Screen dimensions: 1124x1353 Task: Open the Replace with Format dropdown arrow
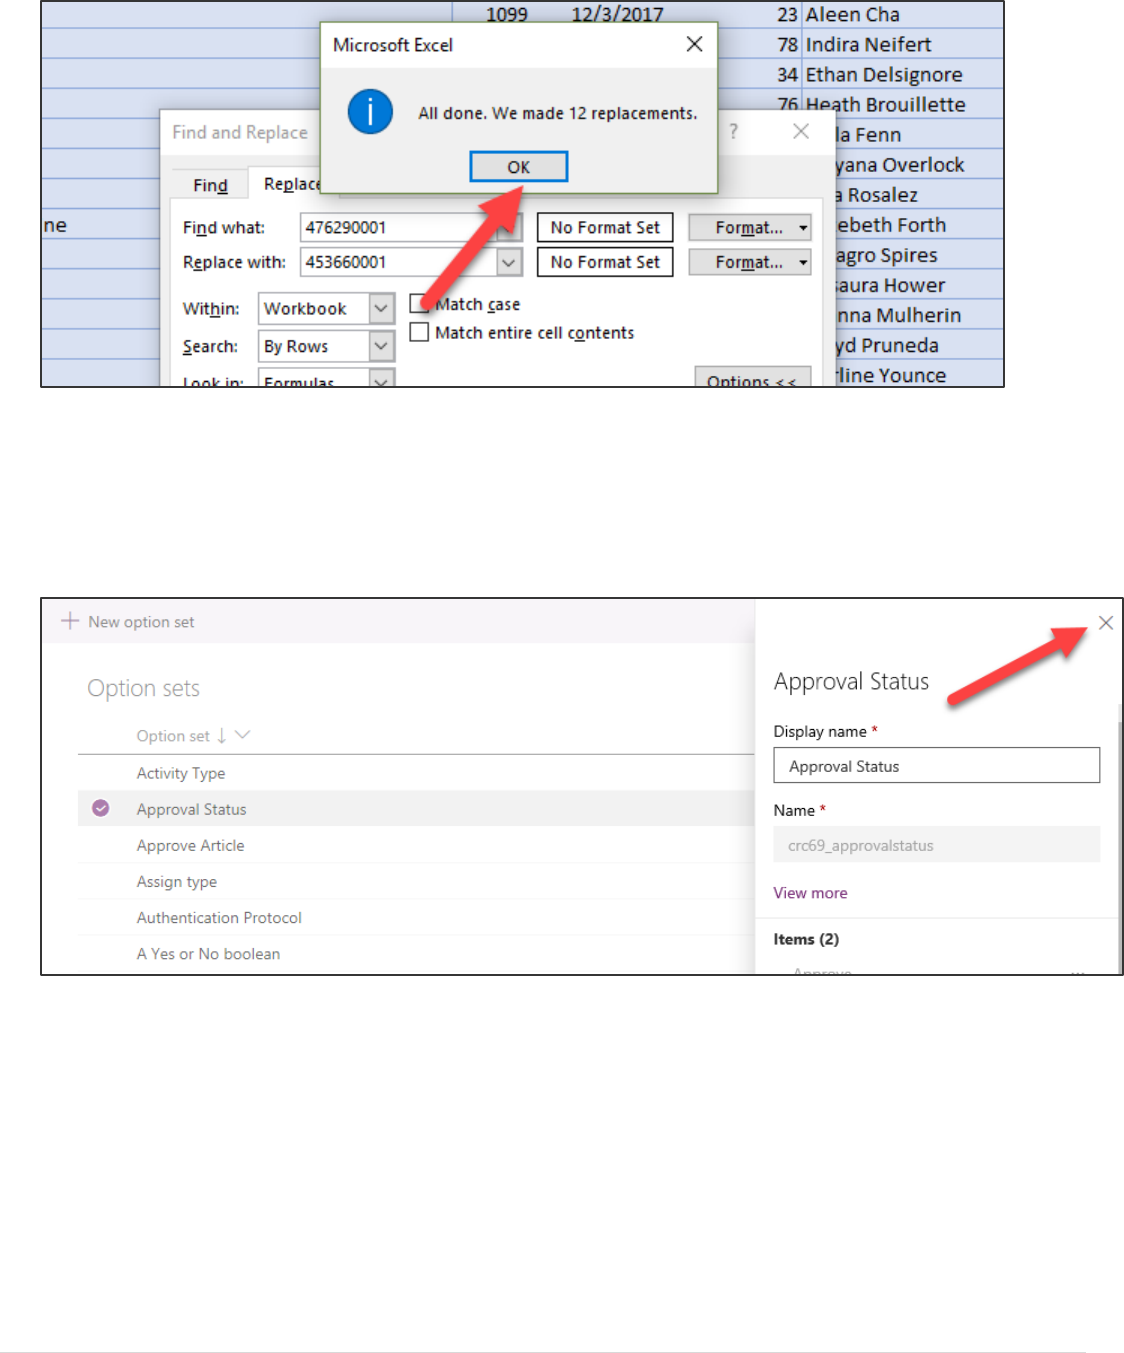click(803, 262)
